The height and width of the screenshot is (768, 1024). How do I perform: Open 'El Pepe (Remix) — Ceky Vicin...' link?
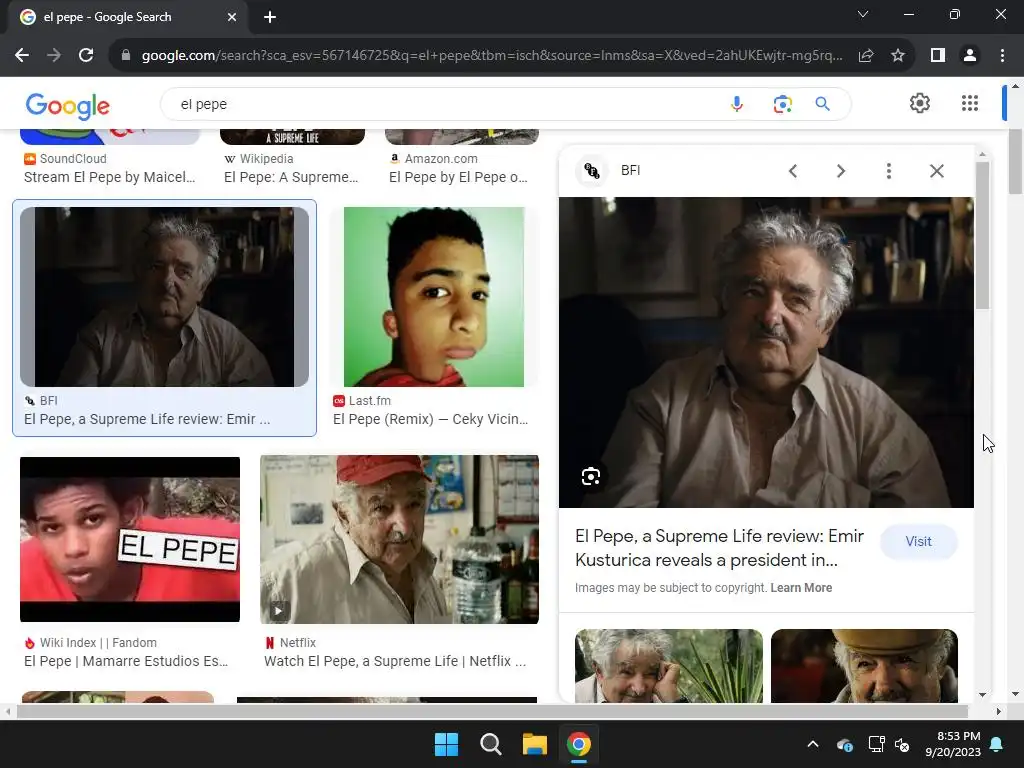pos(430,419)
